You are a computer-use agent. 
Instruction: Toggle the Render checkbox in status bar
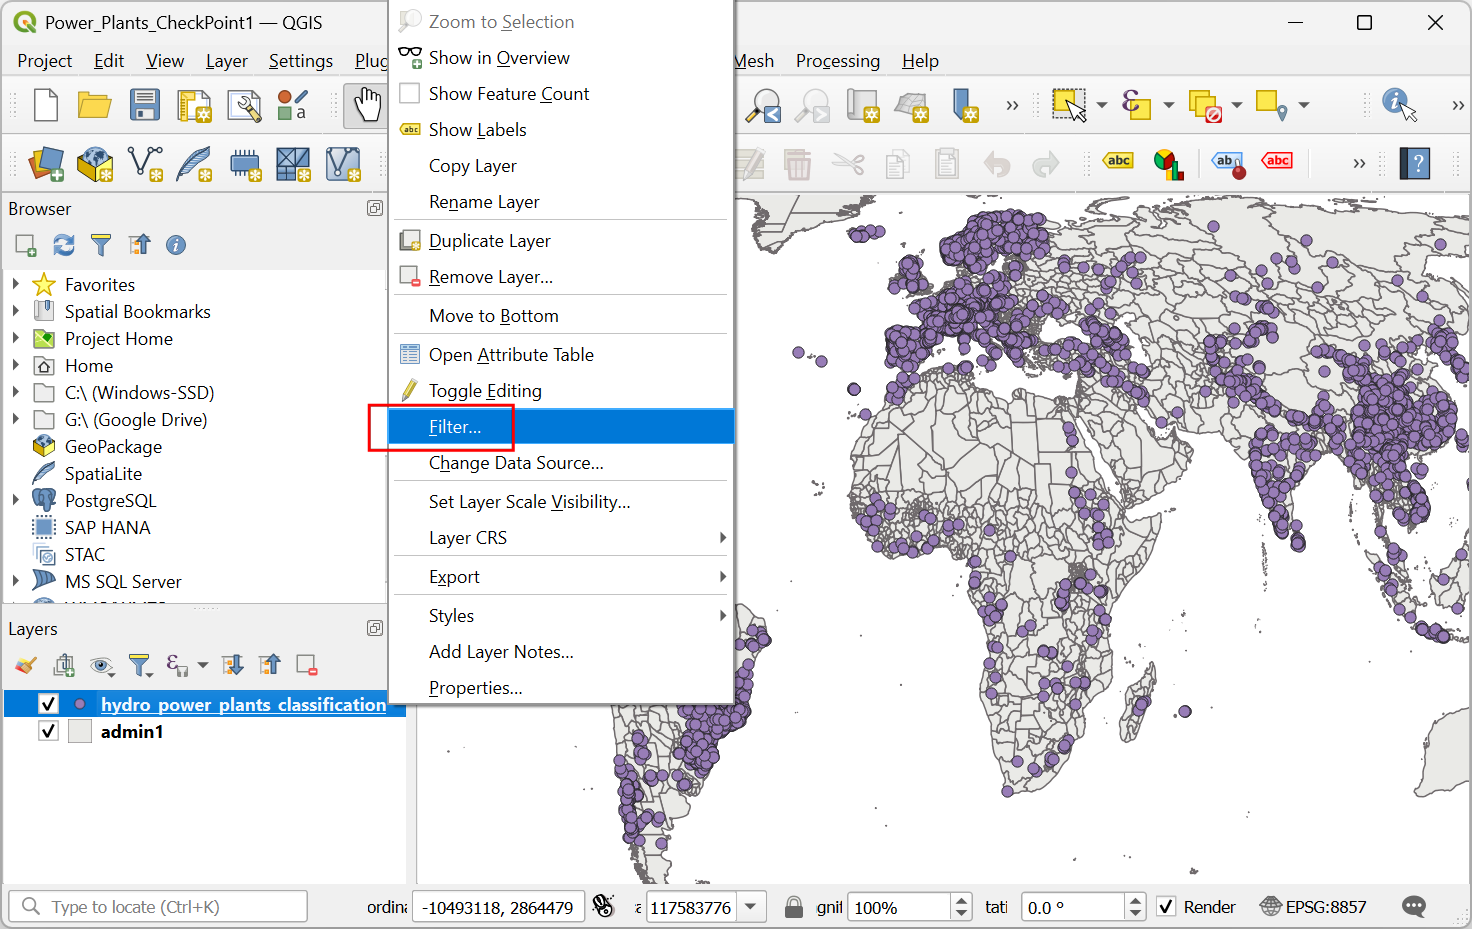pos(1166,907)
